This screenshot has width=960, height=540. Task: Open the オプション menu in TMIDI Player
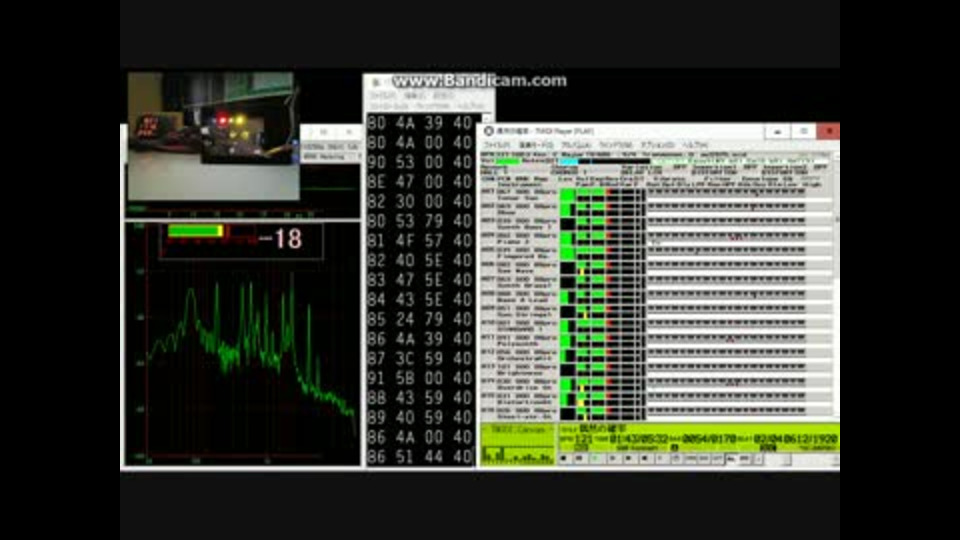[x=657, y=145]
